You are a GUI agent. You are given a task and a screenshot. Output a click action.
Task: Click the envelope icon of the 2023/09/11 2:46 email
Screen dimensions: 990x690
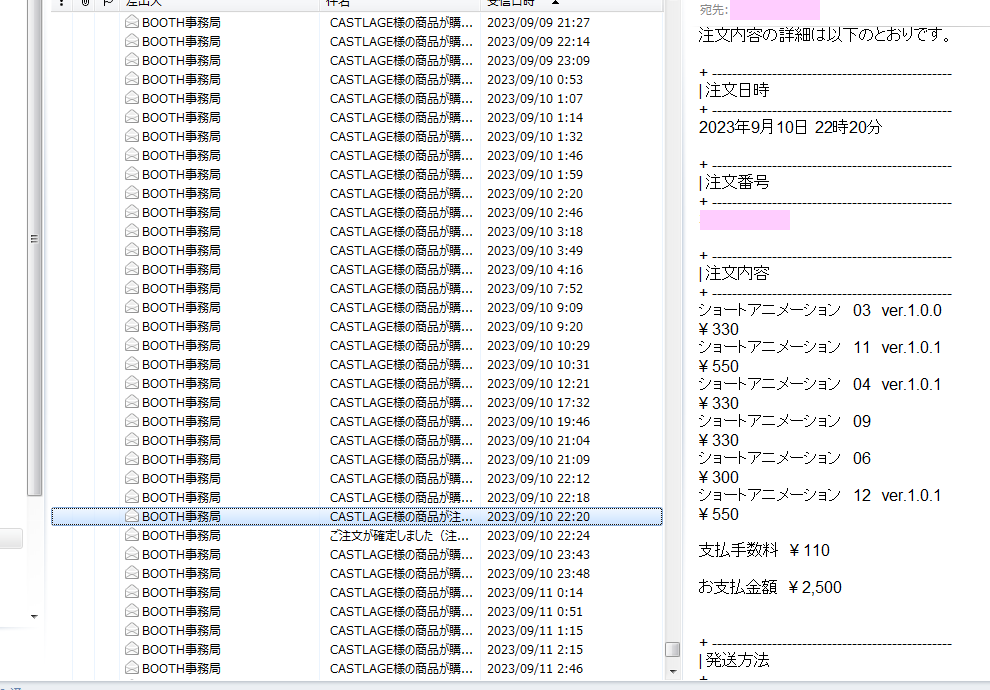coord(131,668)
